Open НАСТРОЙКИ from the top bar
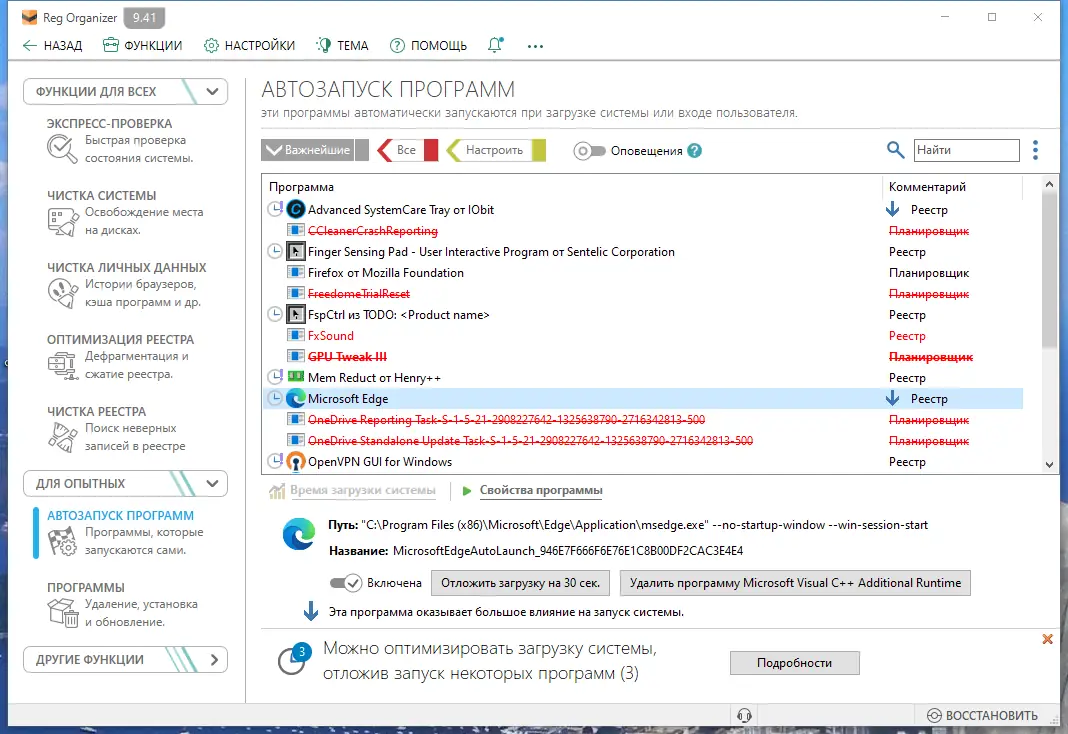Image resolution: width=1068 pixels, height=734 pixels. click(249, 46)
